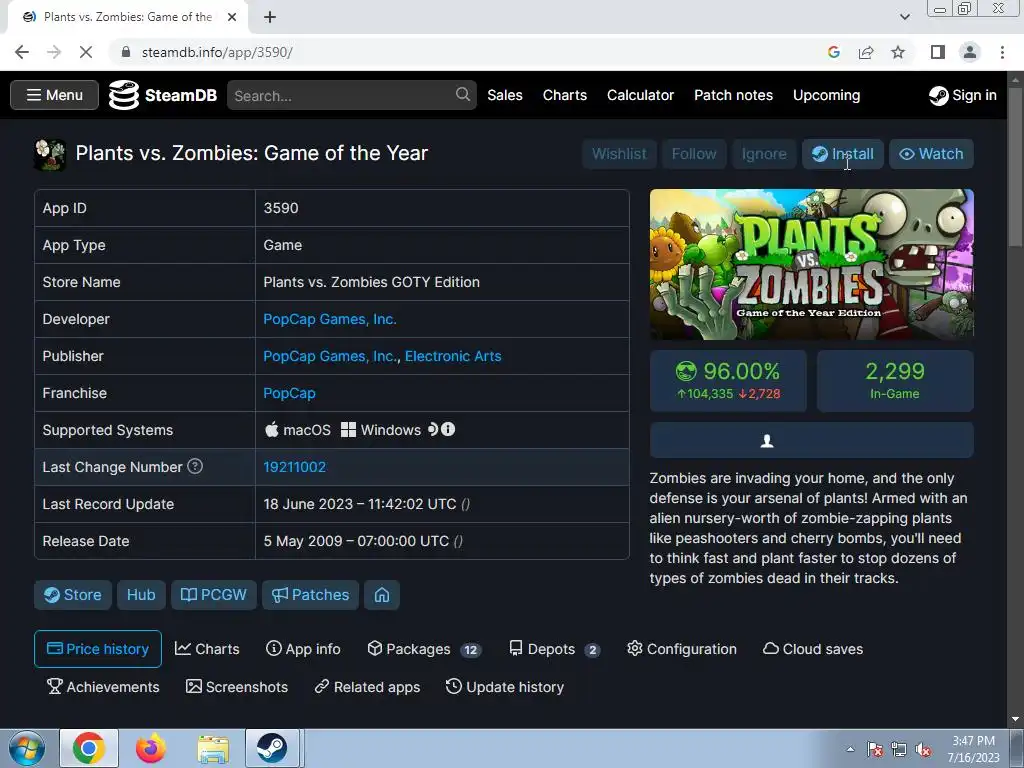Open the Packages tab
This screenshot has height=768, width=1024.
(x=424, y=649)
